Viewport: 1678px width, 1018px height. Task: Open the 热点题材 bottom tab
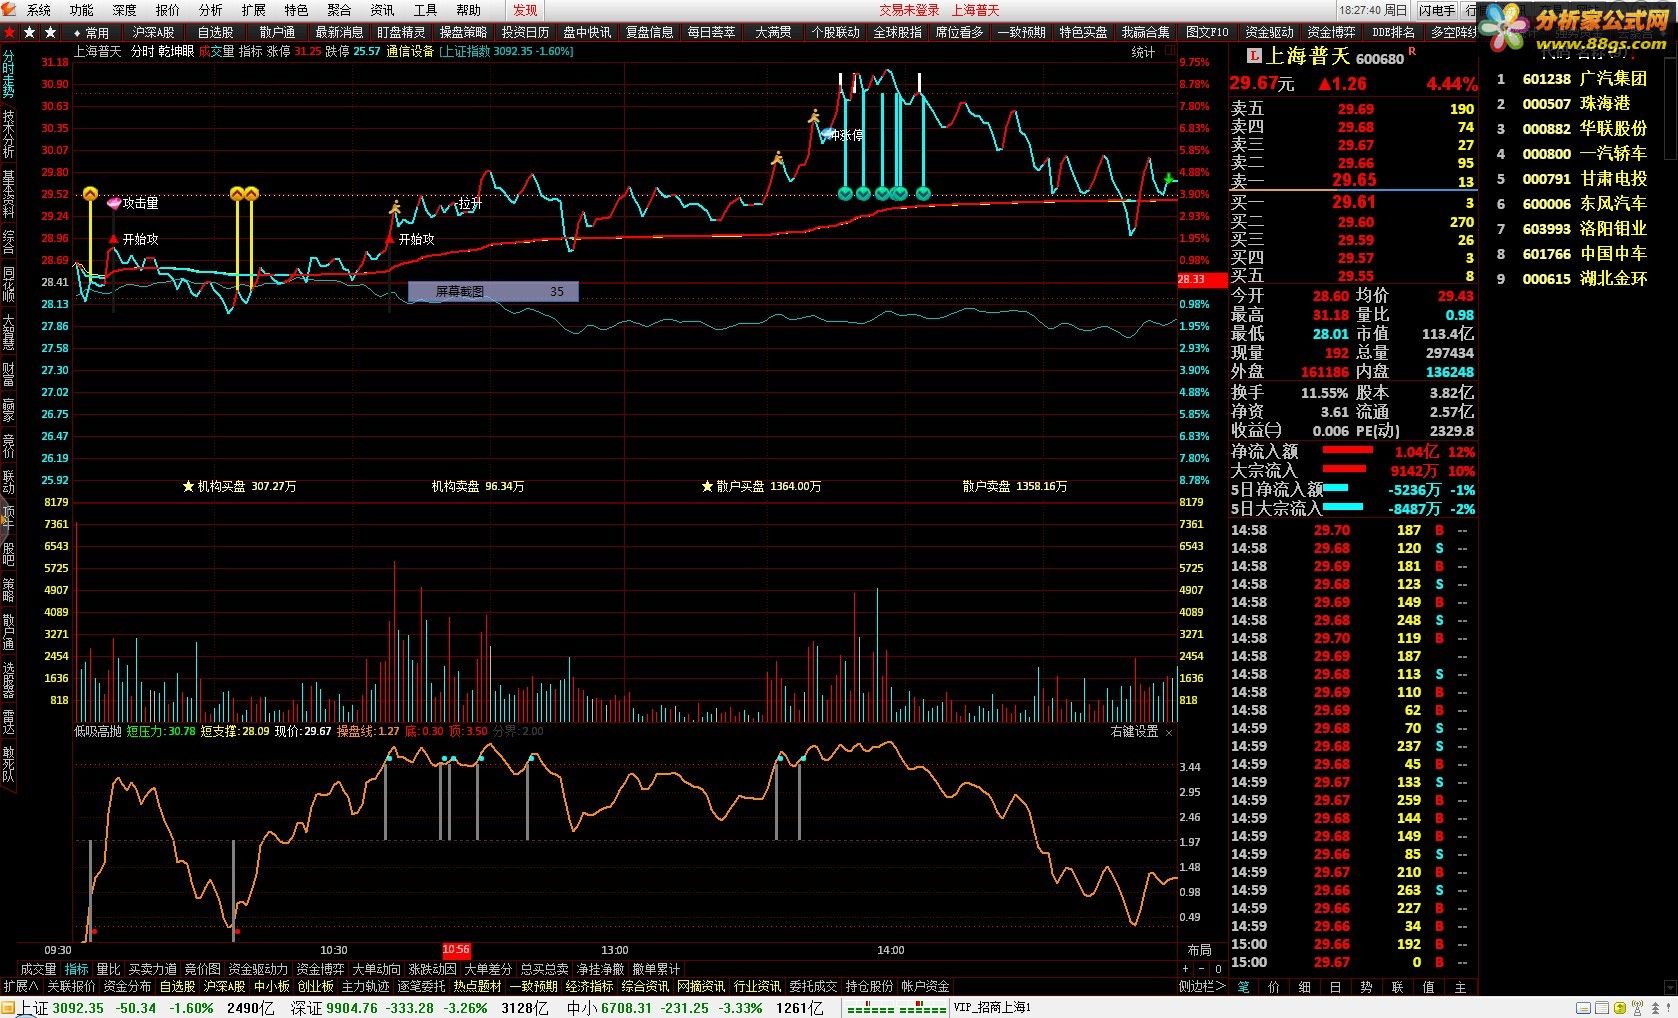477,986
